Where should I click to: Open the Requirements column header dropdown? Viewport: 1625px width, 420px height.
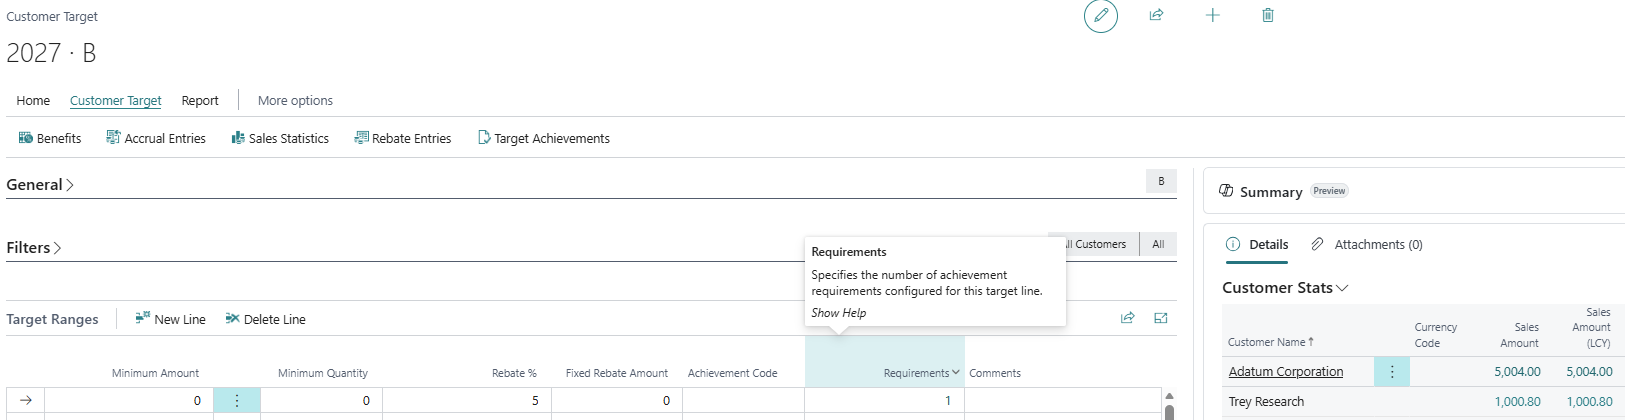click(955, 373)
